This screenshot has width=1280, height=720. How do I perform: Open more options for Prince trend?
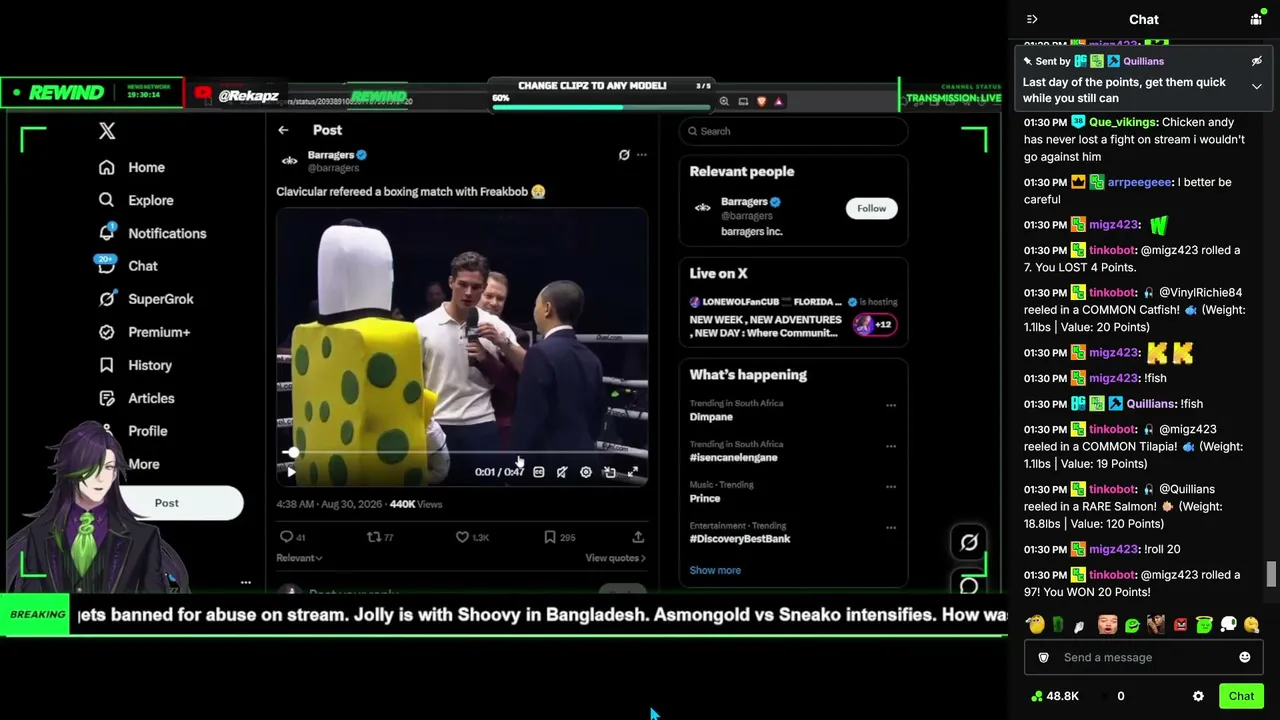click(891, 487)
